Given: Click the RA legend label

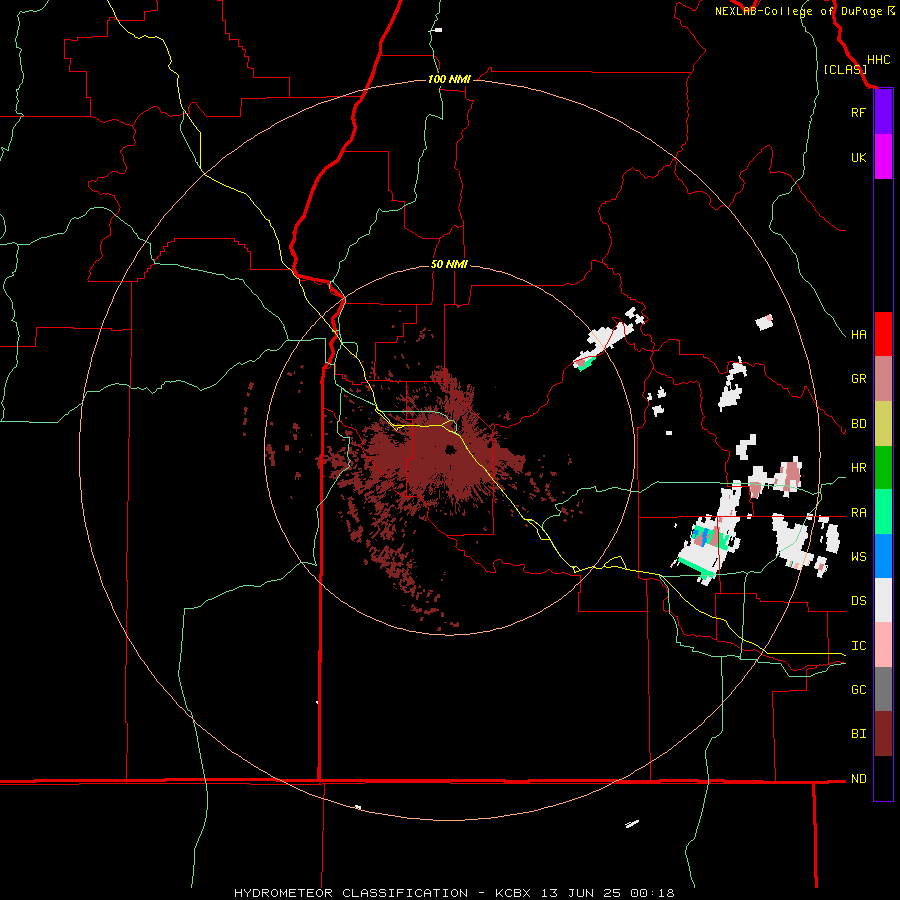Looking at the screenshot, I should click(x=858, y=513).
